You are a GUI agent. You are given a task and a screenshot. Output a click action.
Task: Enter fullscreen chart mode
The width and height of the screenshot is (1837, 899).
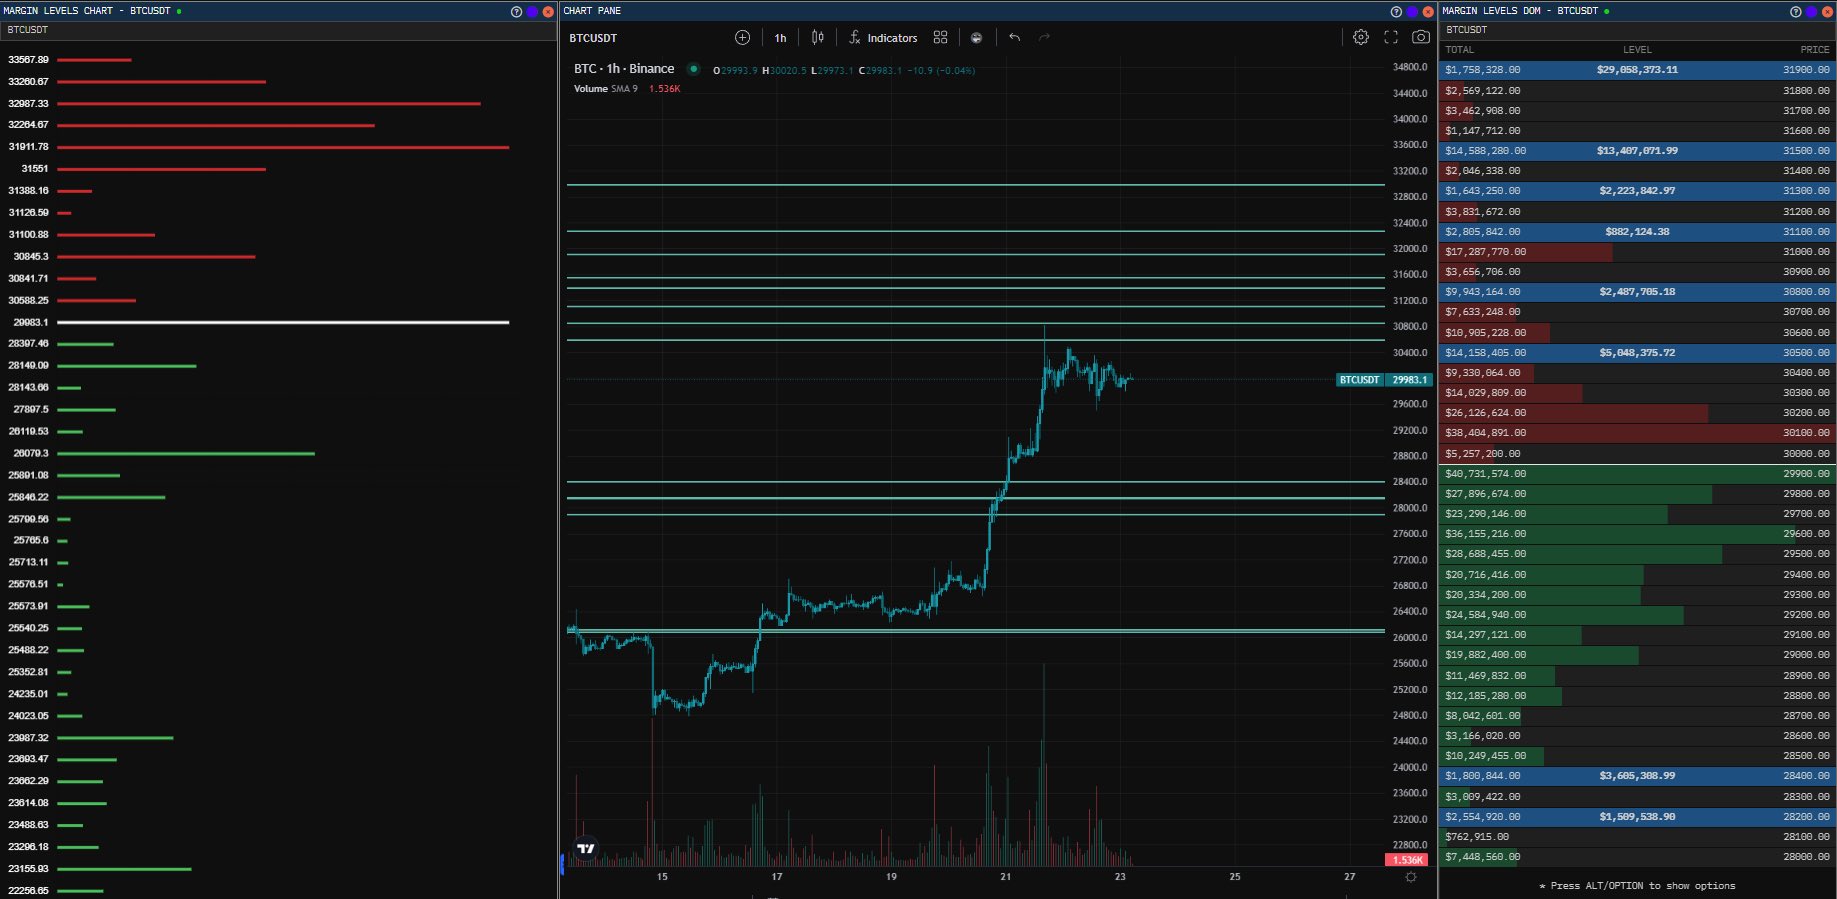[1391, 37]
